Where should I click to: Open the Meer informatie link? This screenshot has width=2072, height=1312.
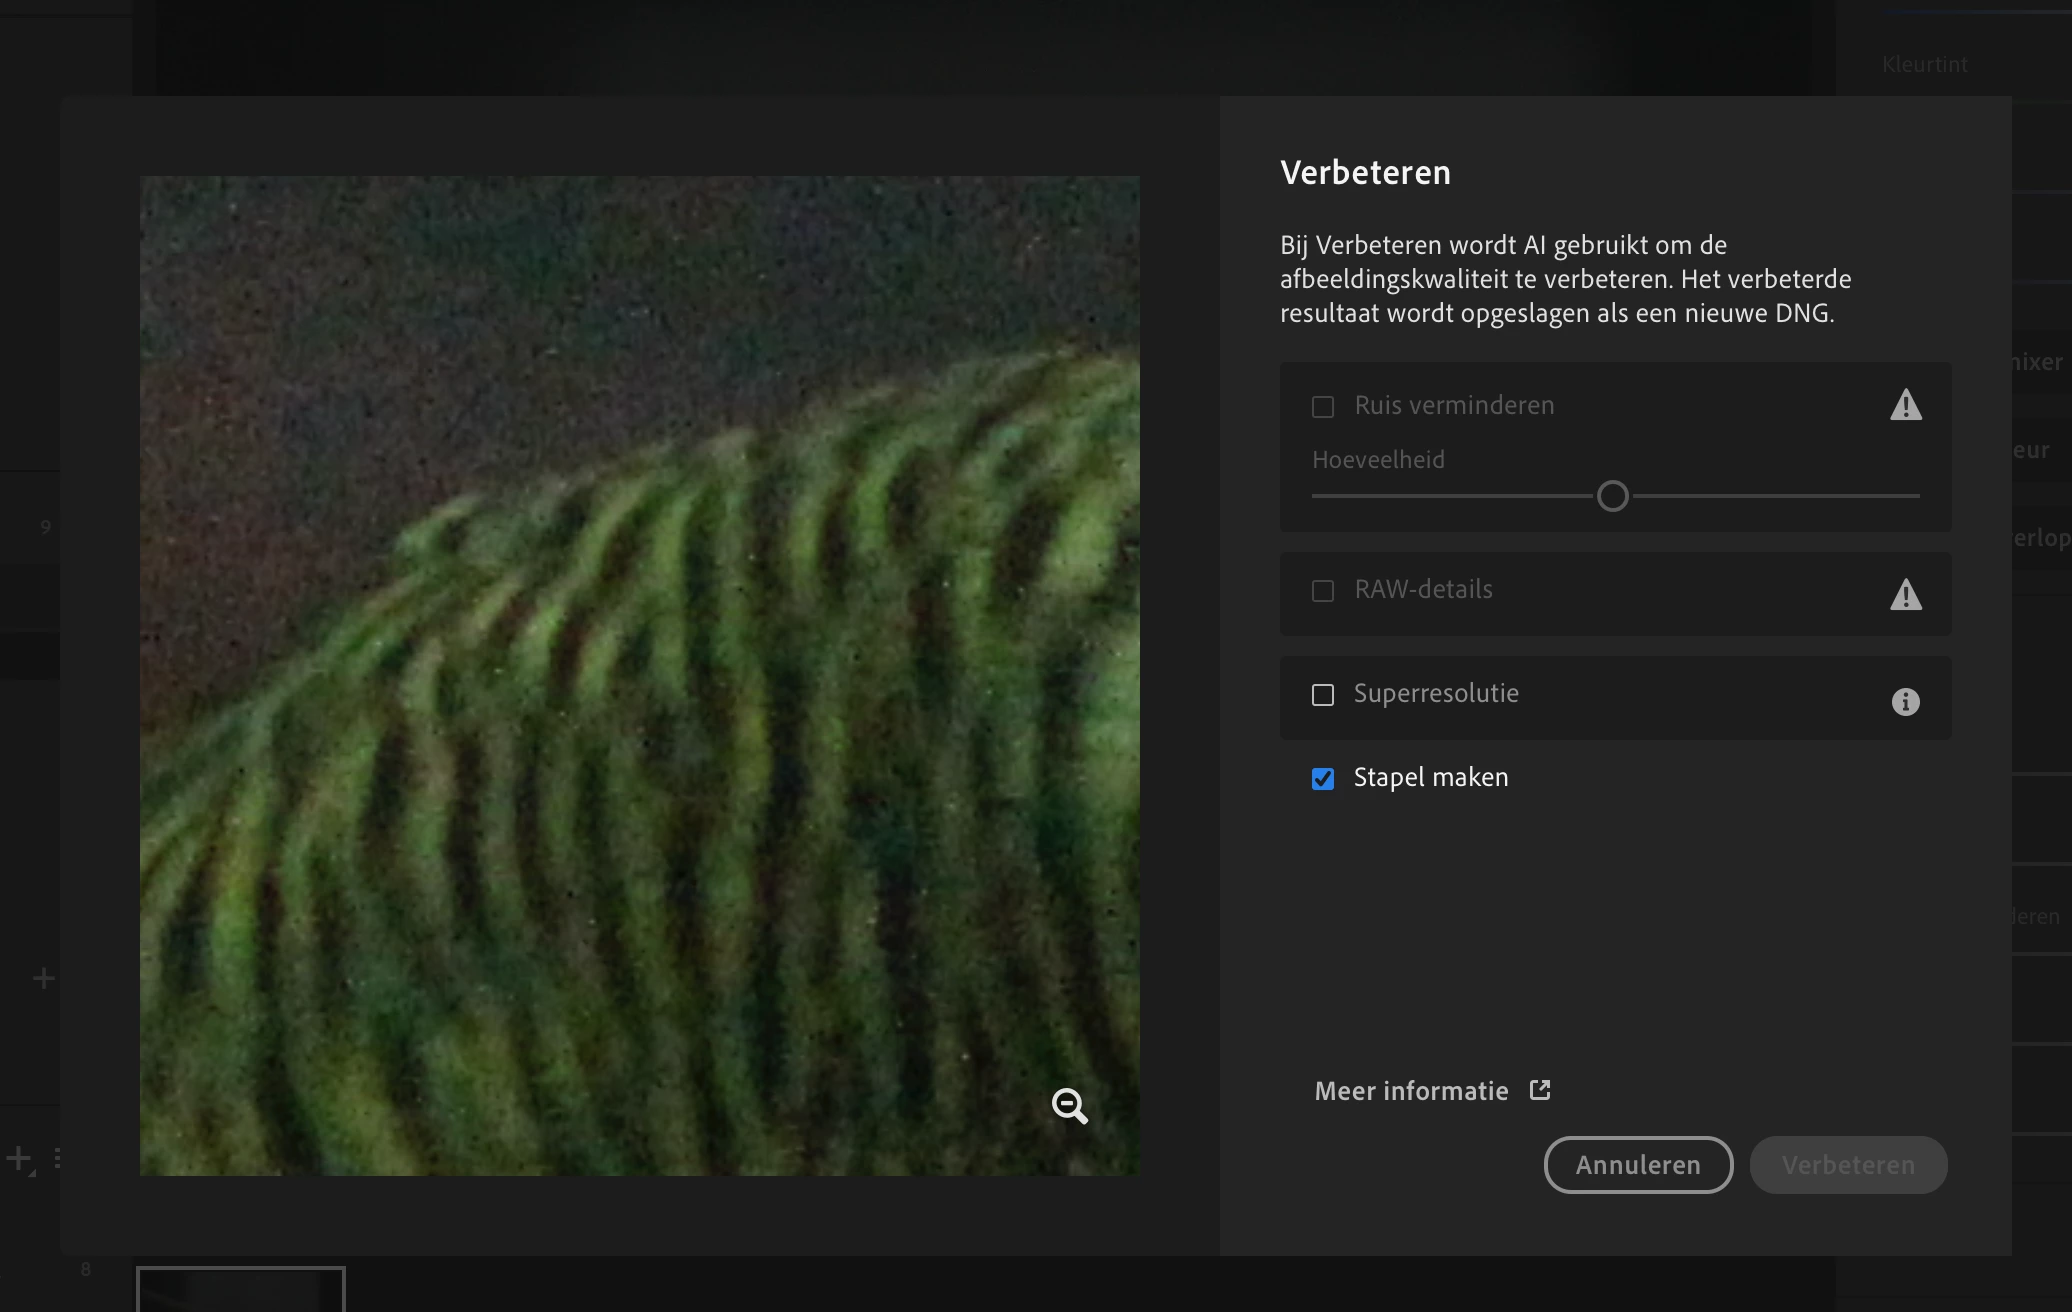(x=1411, y=1091)
